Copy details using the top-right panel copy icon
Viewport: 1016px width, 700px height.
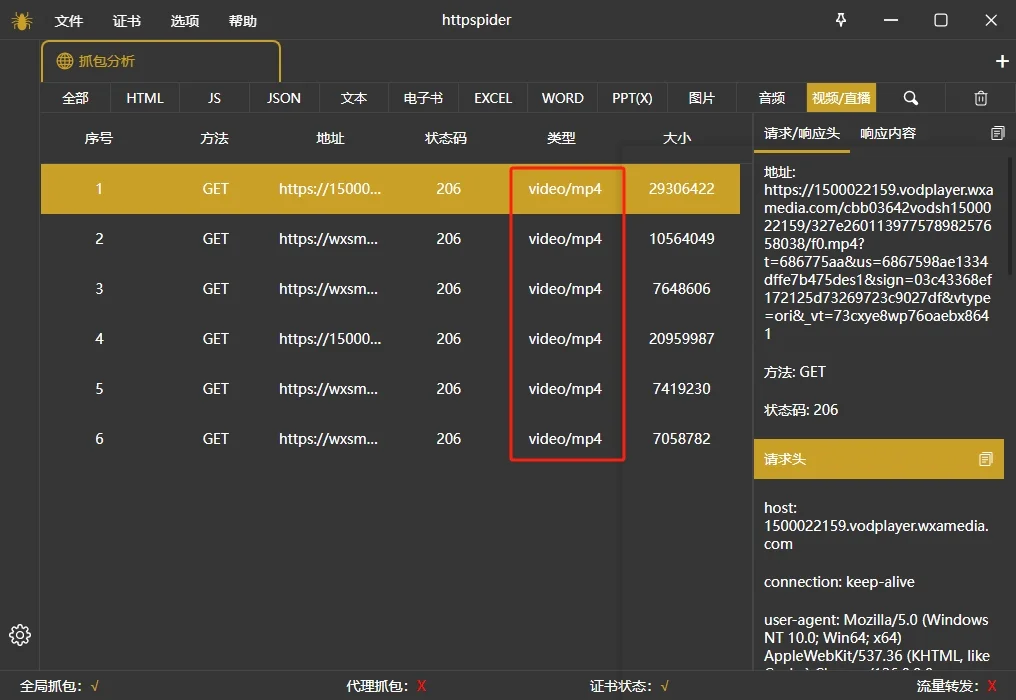pos(997,133)
